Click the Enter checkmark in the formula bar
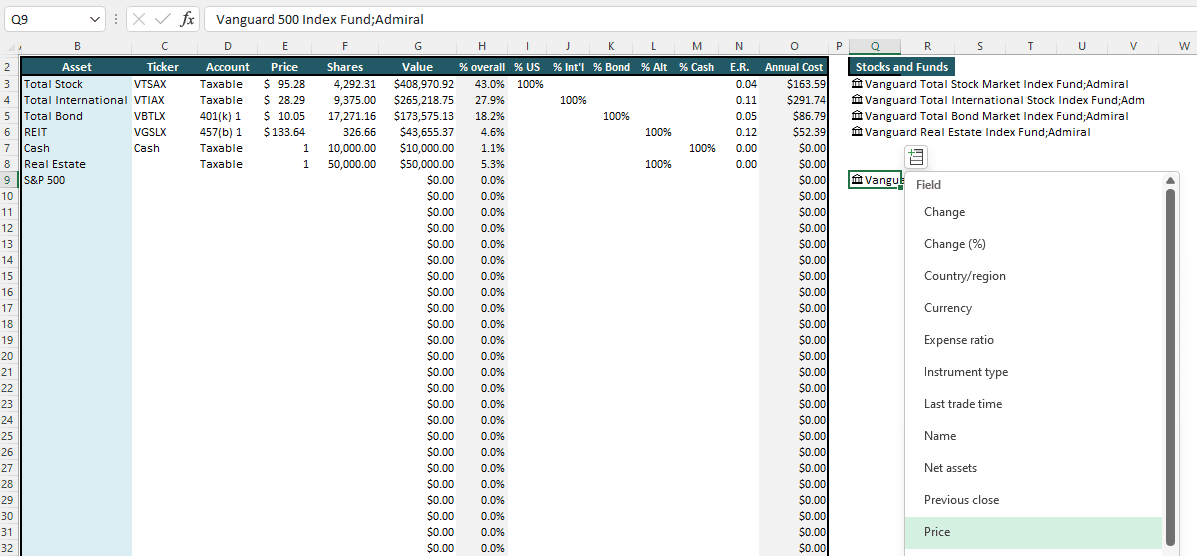 tap(163, 19)
